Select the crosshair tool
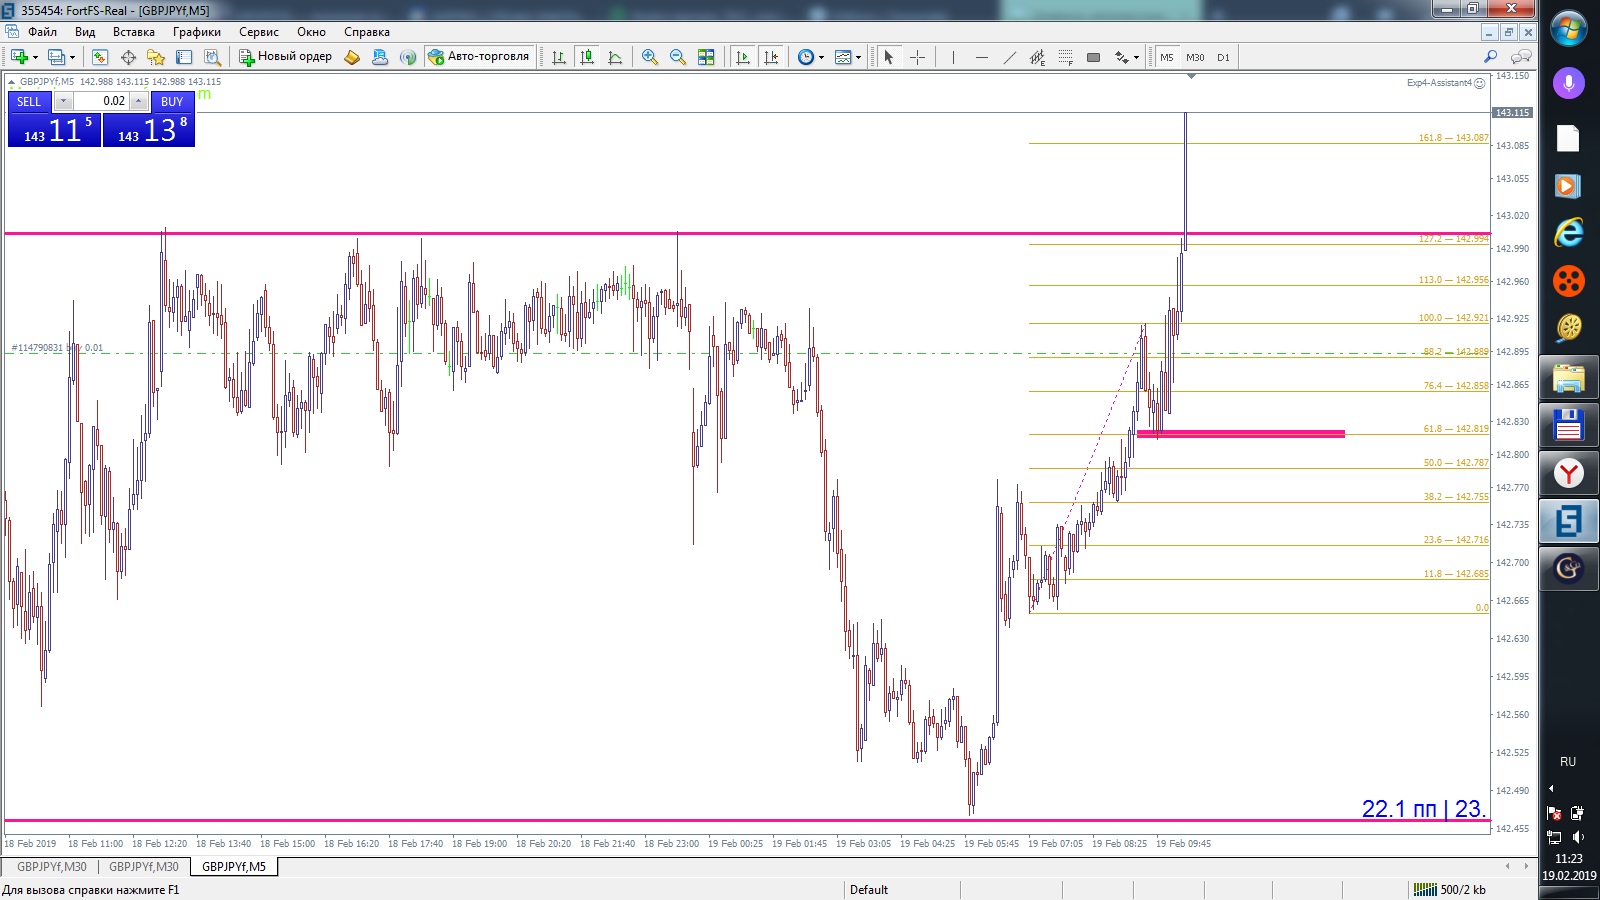1600x900 pixels. click(x=917, y=57)
